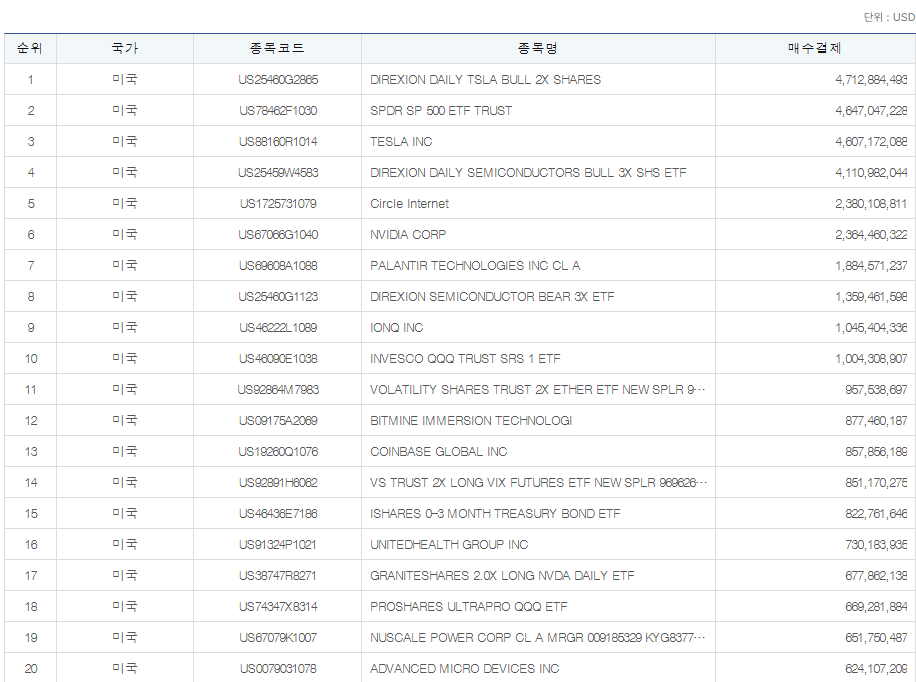This screenshot has height=682, width=916.
Task: Click stock code US92864M7983
Action: point(278,389)
